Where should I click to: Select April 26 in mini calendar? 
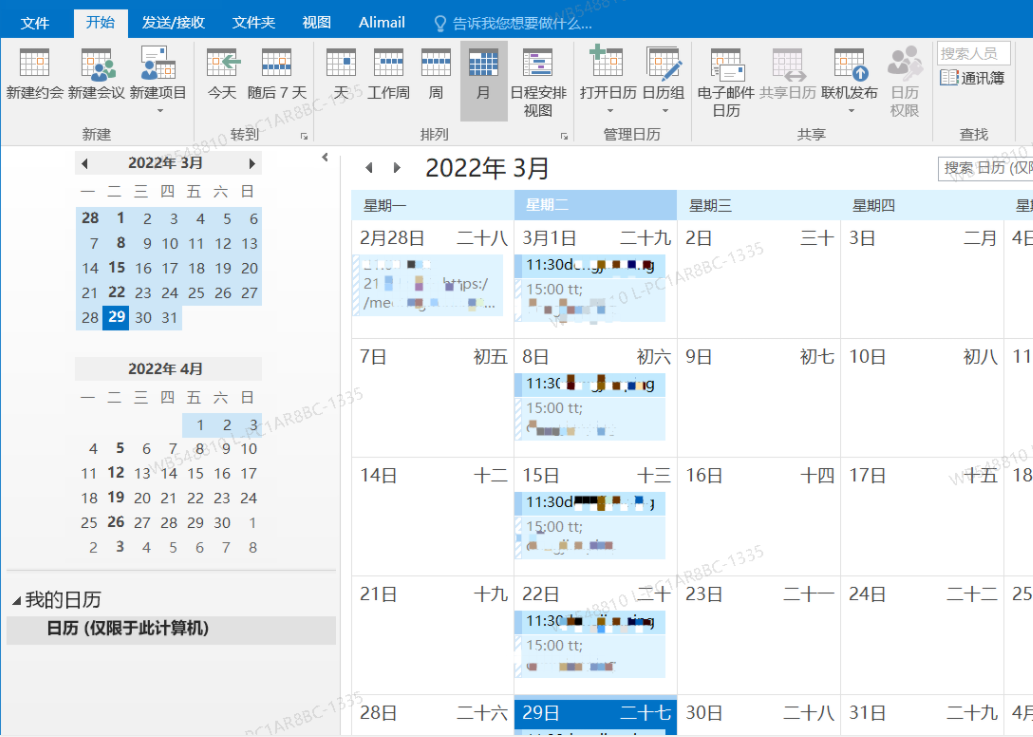pos(116,522)
